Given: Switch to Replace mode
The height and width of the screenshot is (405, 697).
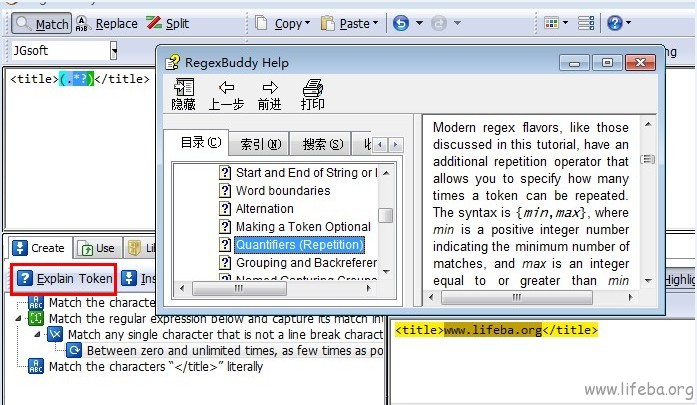Looking at the screenshot, I should pos(107,24).
